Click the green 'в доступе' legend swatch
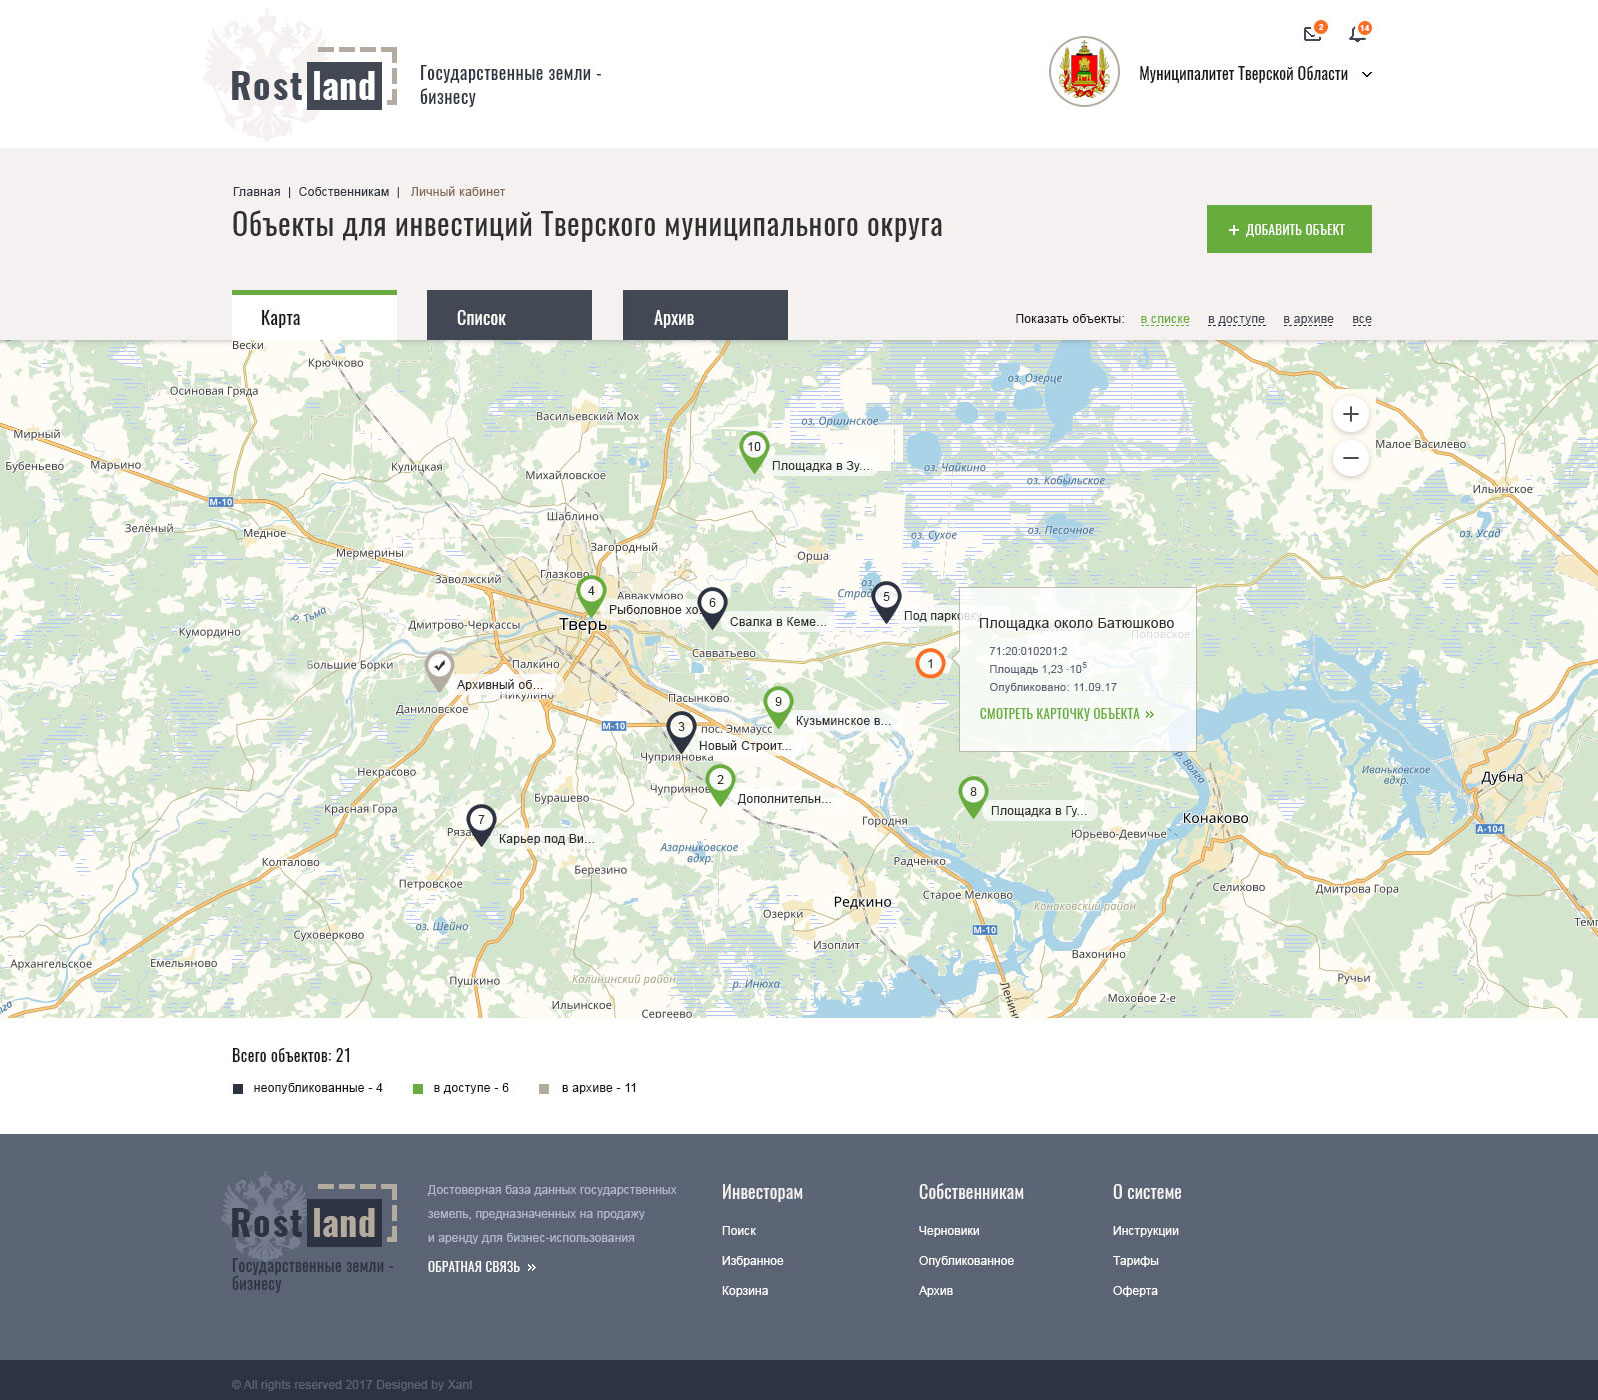 (x=418, y=1089)
